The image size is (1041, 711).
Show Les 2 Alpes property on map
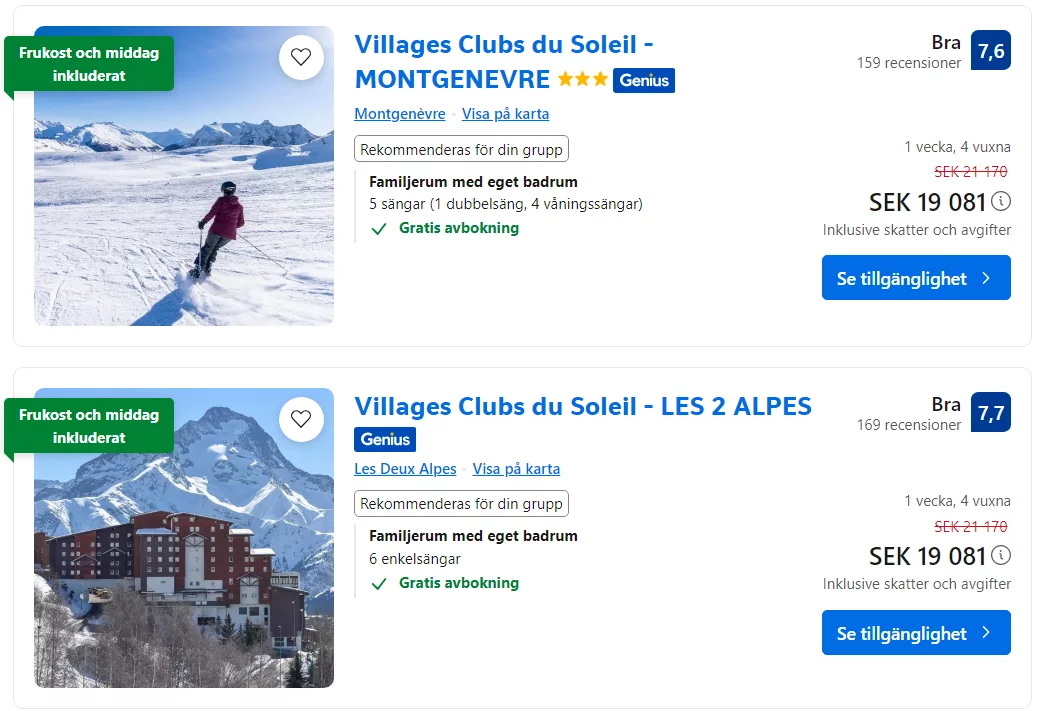[x=516, y=469]
